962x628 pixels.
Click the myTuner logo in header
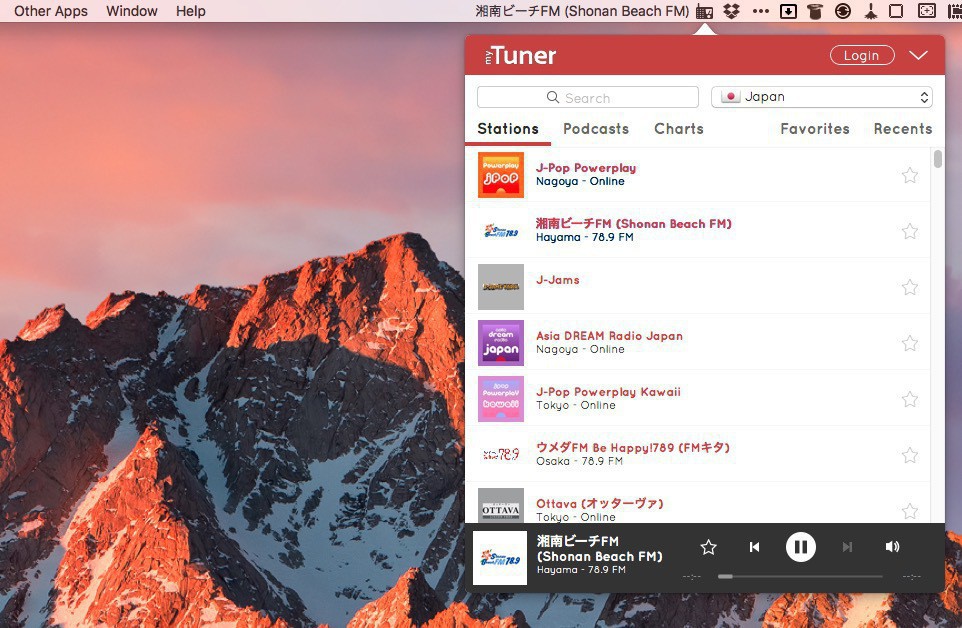pyautogui.click(x=520, y=55)
